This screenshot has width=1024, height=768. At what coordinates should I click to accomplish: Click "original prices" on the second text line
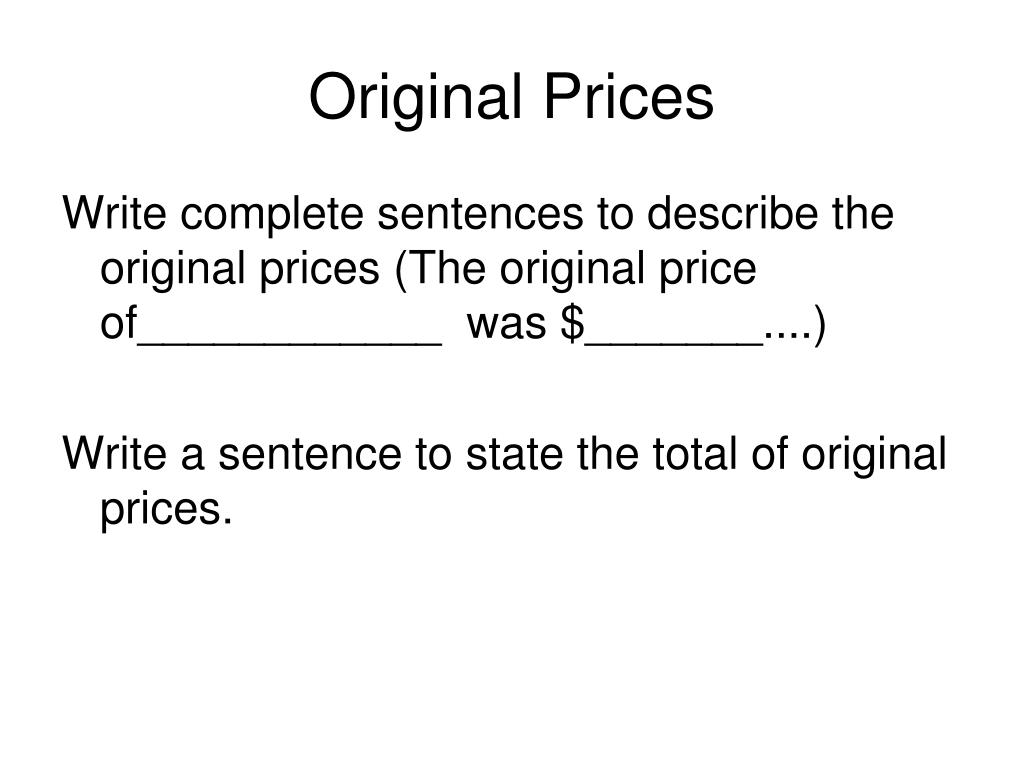pyautogui.click(x=240, y=270)
